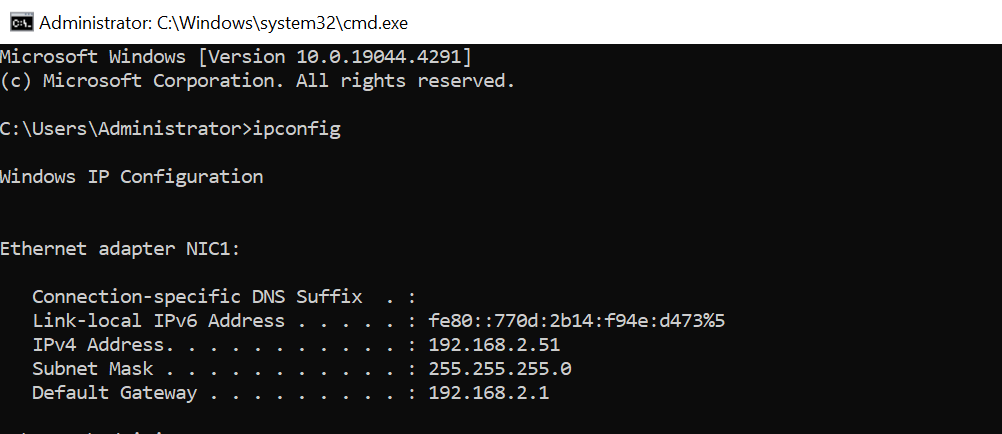The width and height of the screenshot is (1002, 434).
Task: Click the 192.168.2.1 gateway value
Action: pyautogui.click(x=489, y=393)
